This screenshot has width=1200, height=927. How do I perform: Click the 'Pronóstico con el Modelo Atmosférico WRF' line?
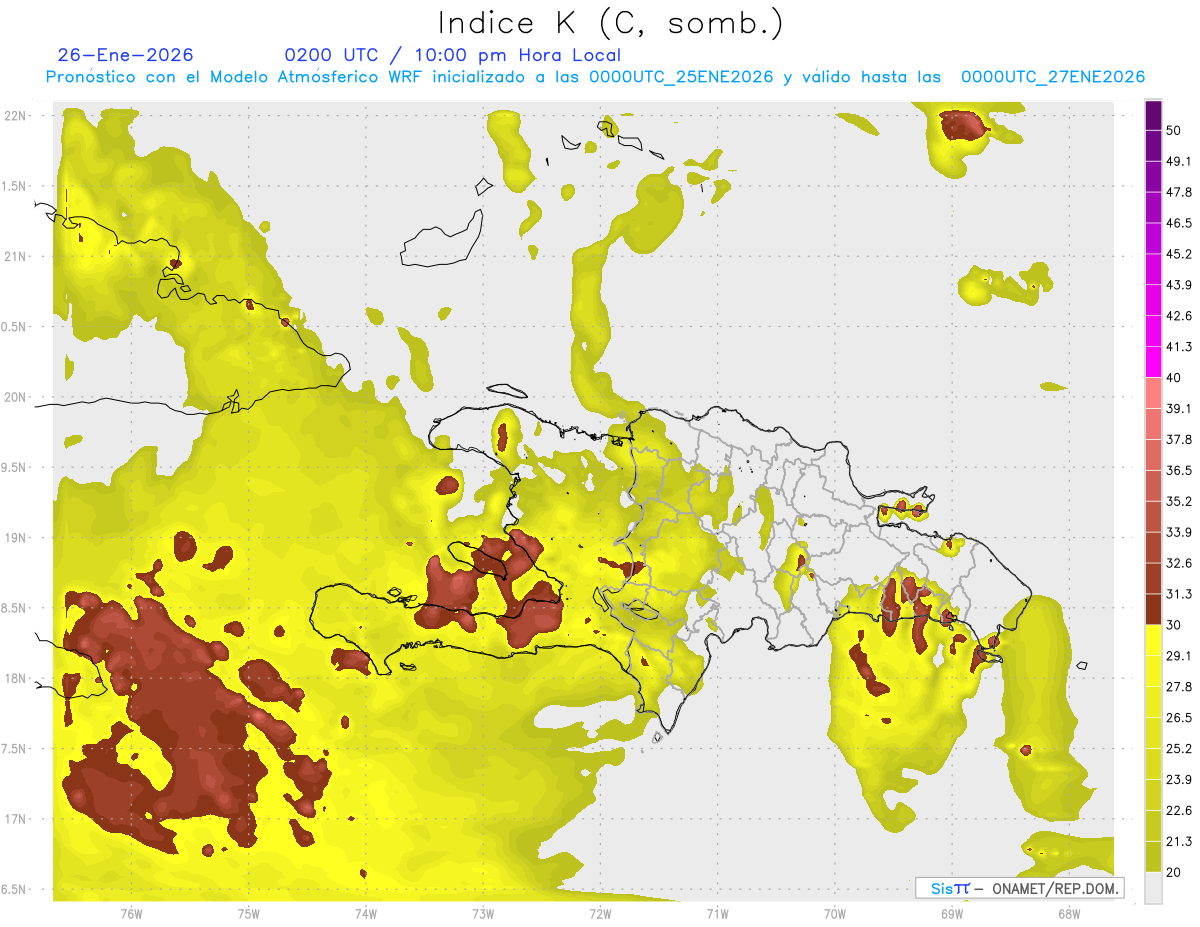pos(596,77)
